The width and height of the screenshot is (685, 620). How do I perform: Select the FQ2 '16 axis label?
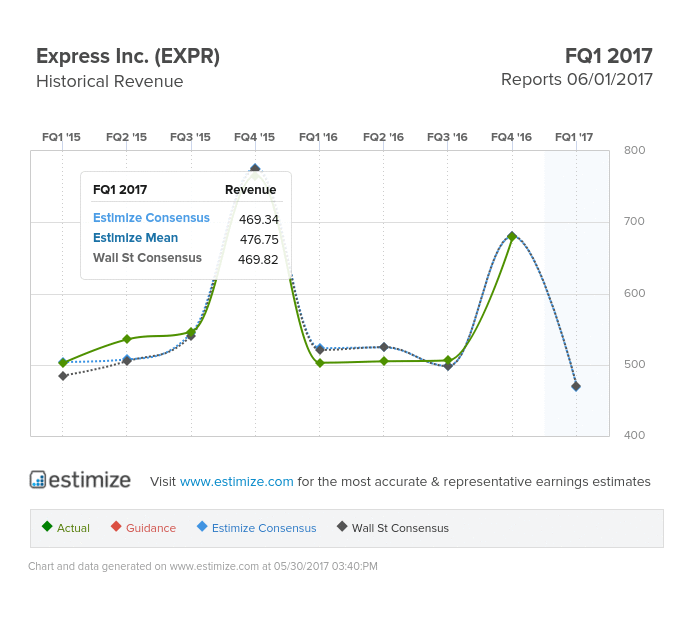coord(383,137)
